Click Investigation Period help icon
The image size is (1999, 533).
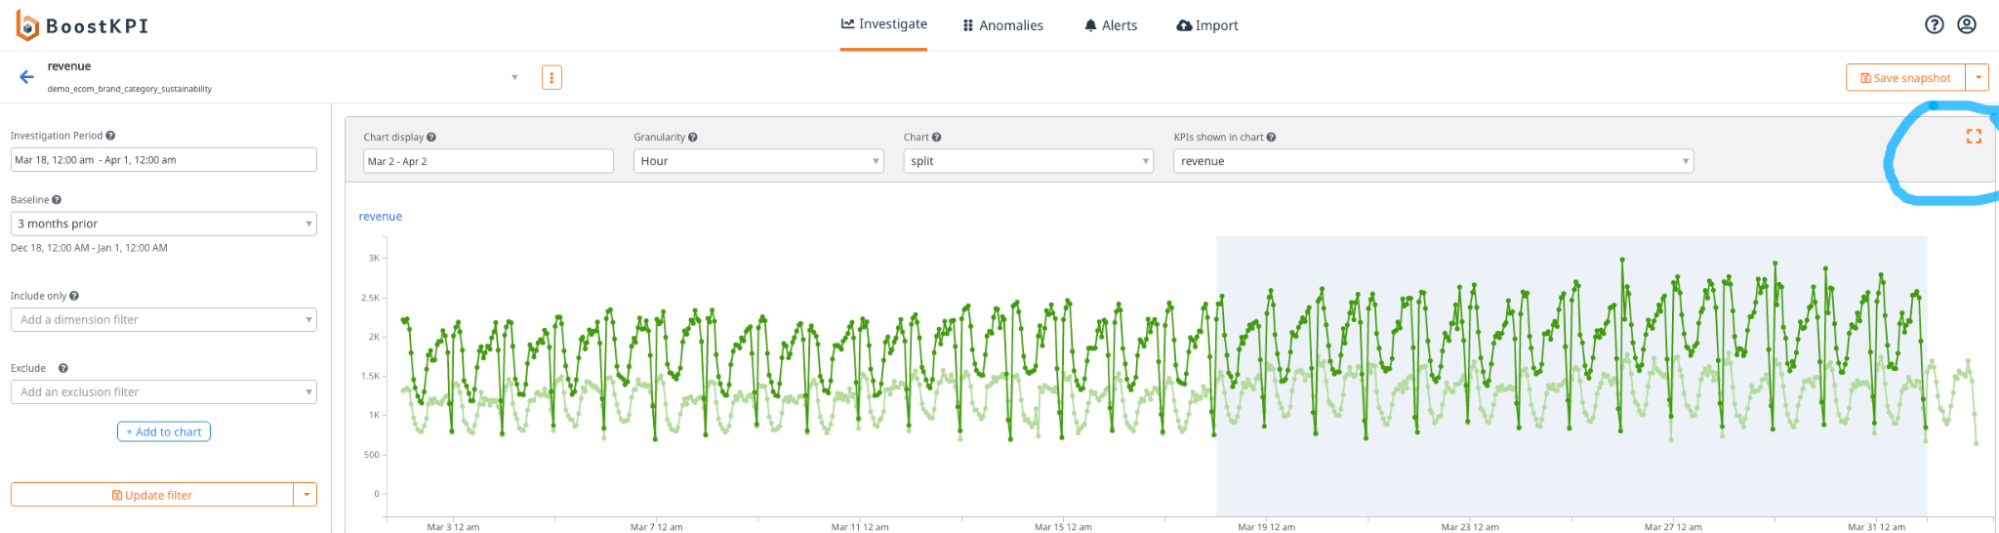(110, 136)
